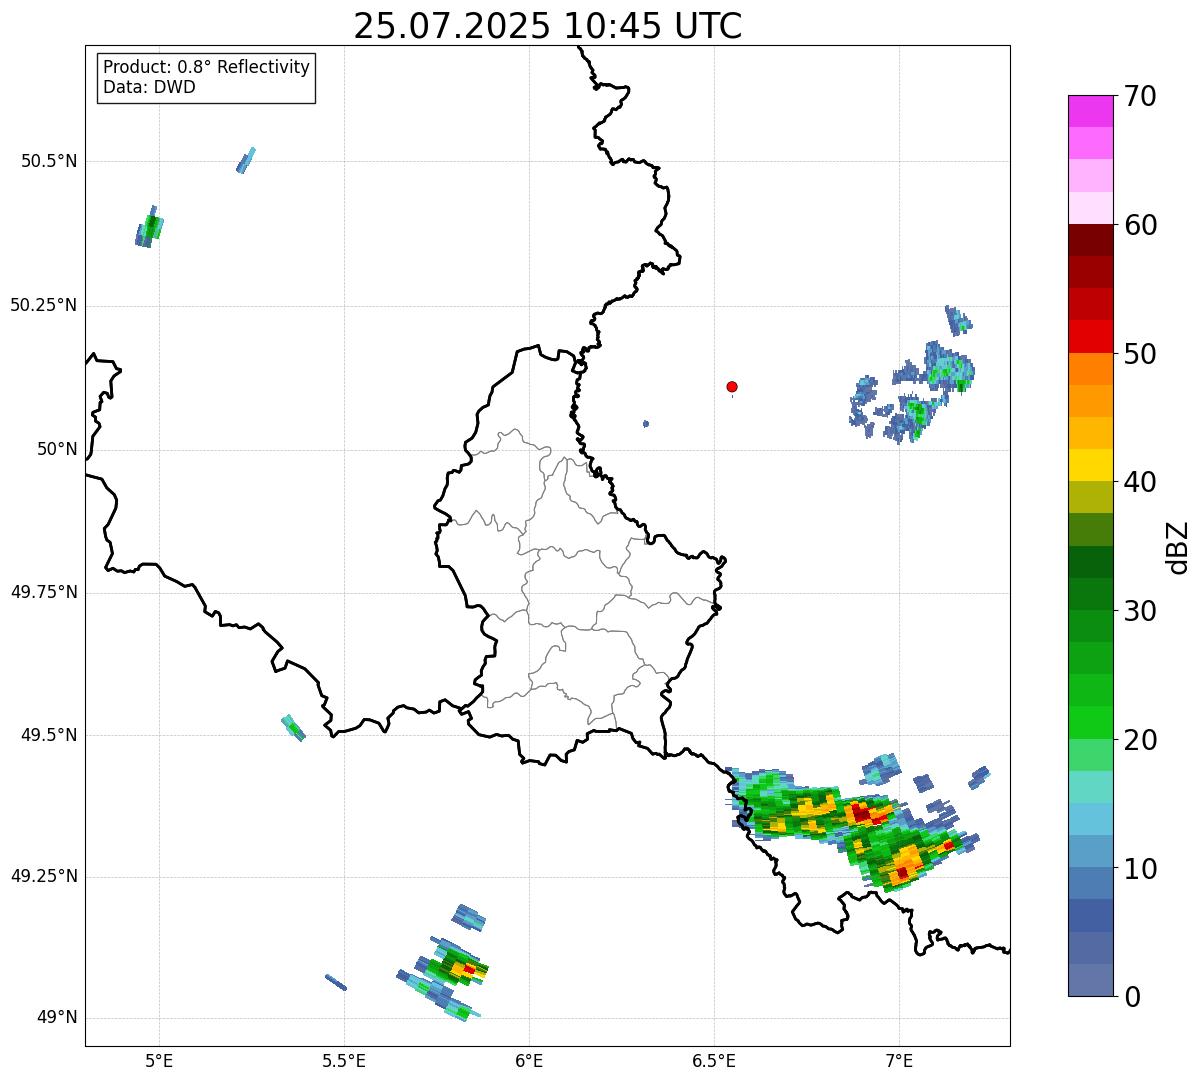The image size is (1202, 1081).
Task: Pick the bright green swatch just above 20
Action: point(1090,723)
